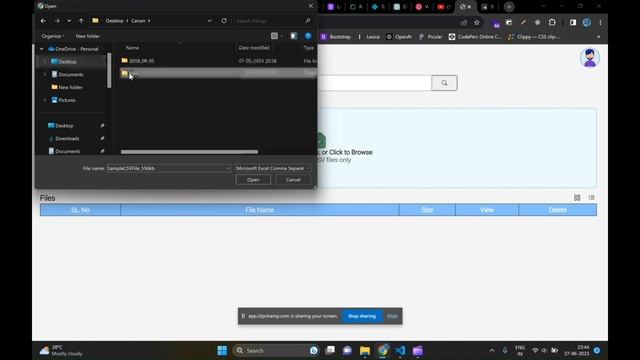Screen dimensions: 640x360
Task: Go up one folder level
Action: tap(81, 21)
